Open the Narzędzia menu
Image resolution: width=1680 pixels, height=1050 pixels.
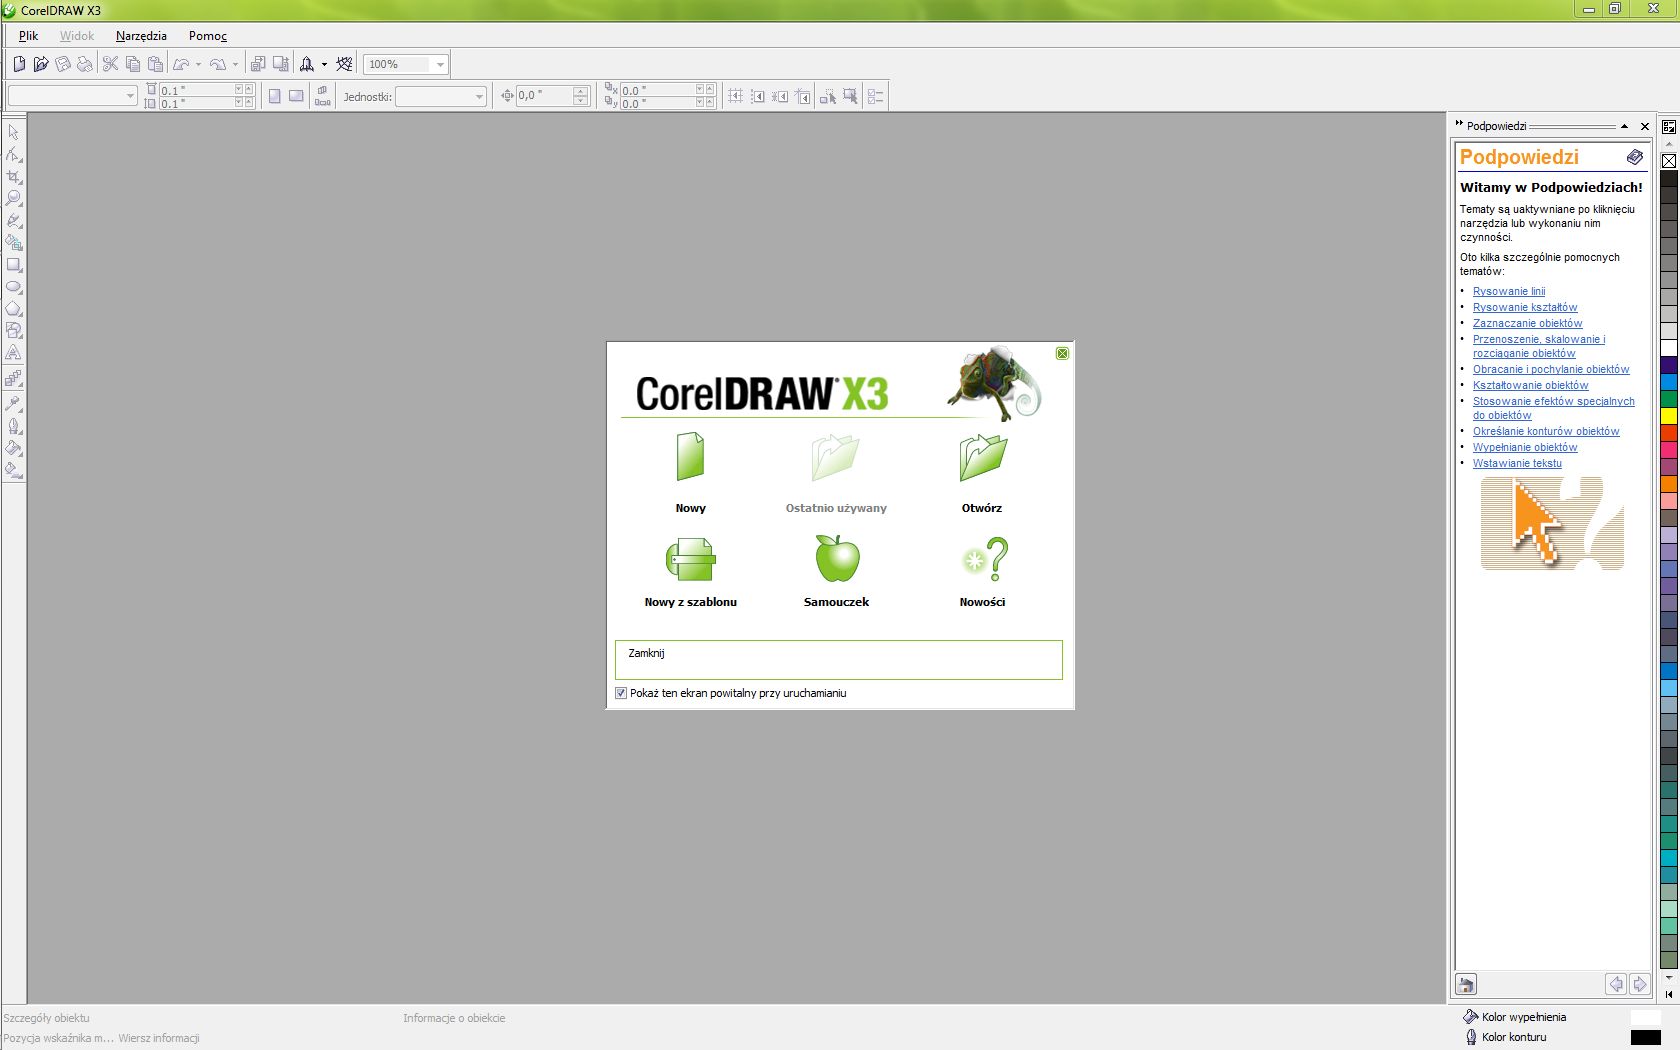(x=141, y=36)
